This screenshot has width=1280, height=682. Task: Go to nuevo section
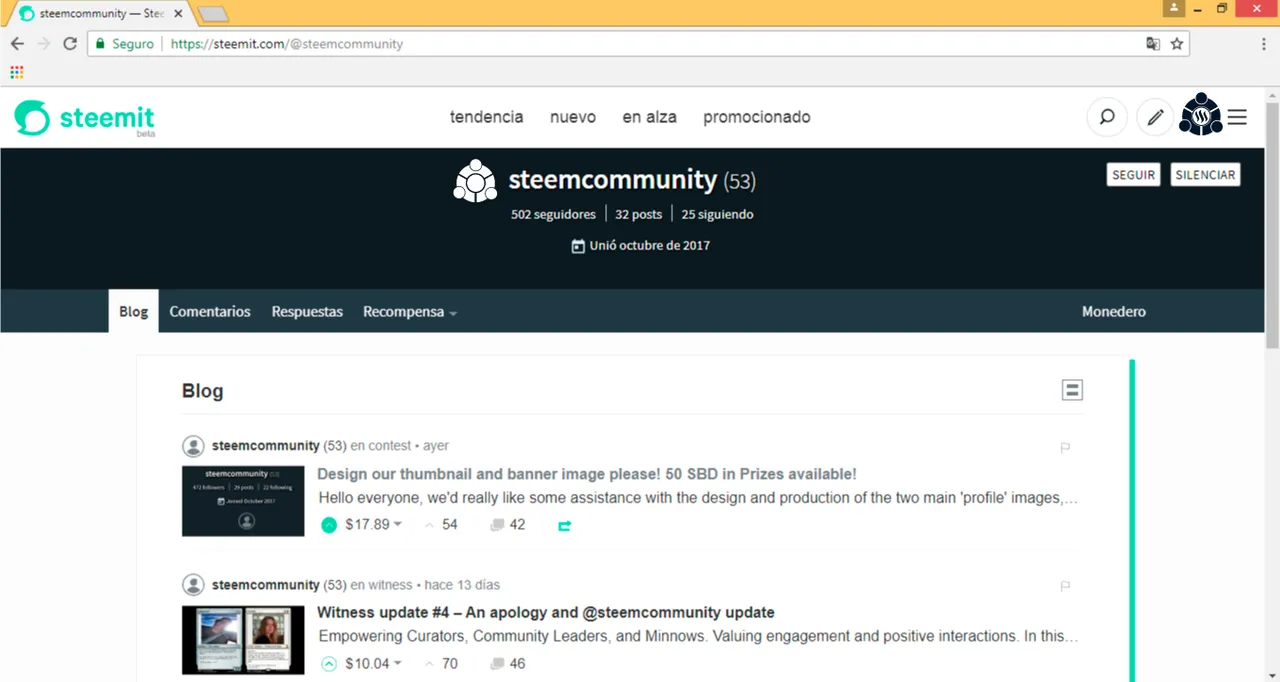[573, 117]
